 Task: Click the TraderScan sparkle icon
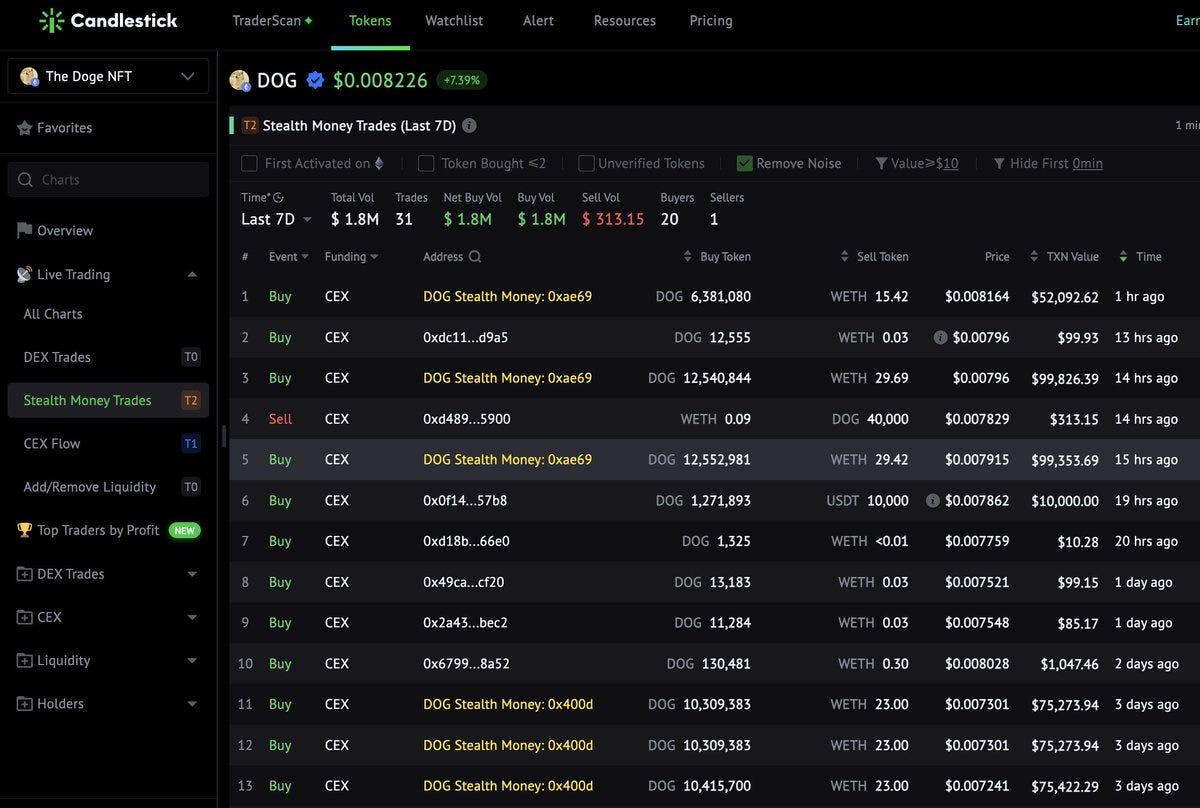(x=309, y=21)
